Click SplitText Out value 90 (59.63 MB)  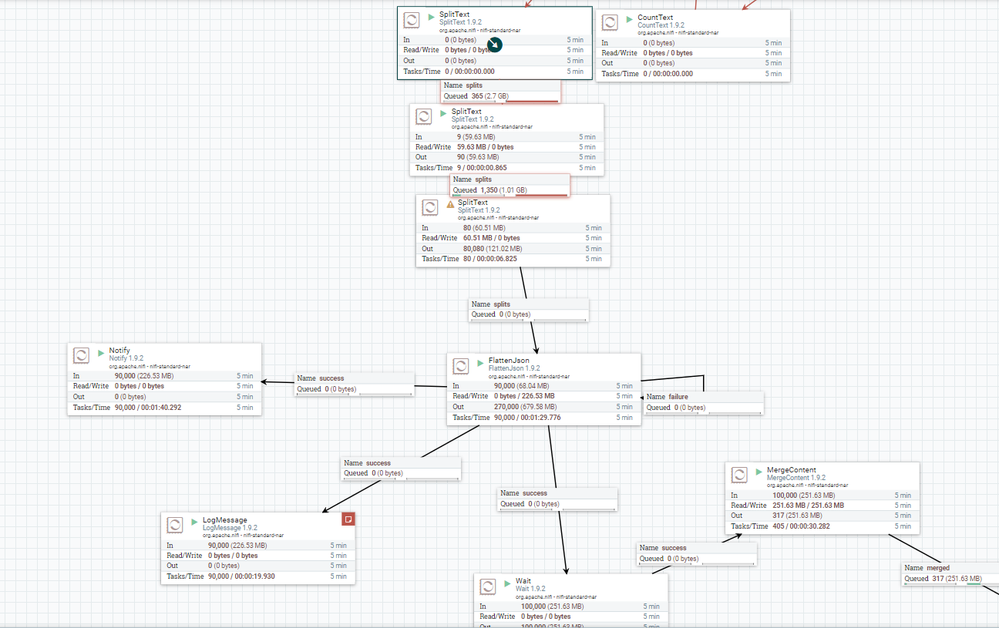(478, 157)
